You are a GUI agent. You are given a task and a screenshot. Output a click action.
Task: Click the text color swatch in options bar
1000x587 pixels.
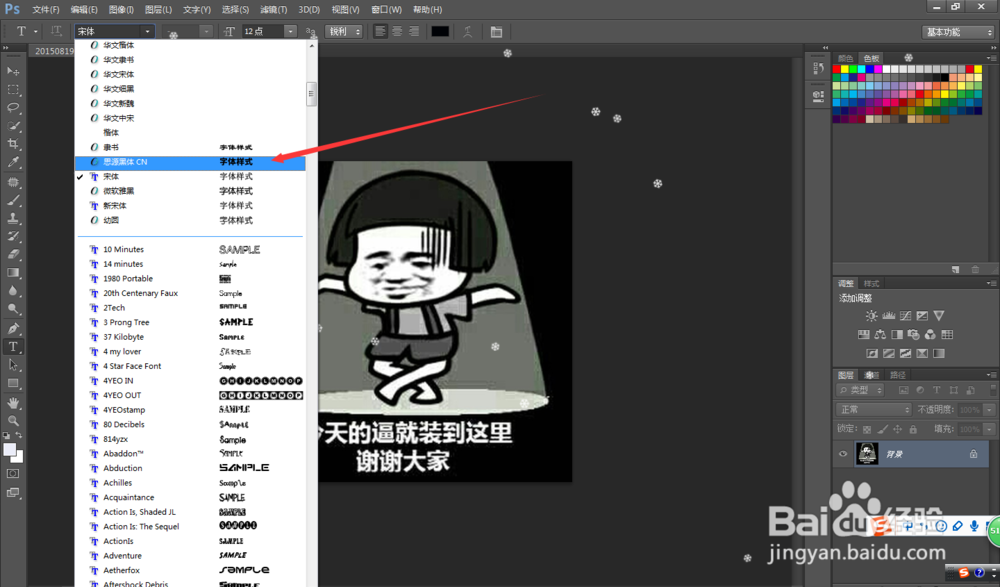coord(440,31)
